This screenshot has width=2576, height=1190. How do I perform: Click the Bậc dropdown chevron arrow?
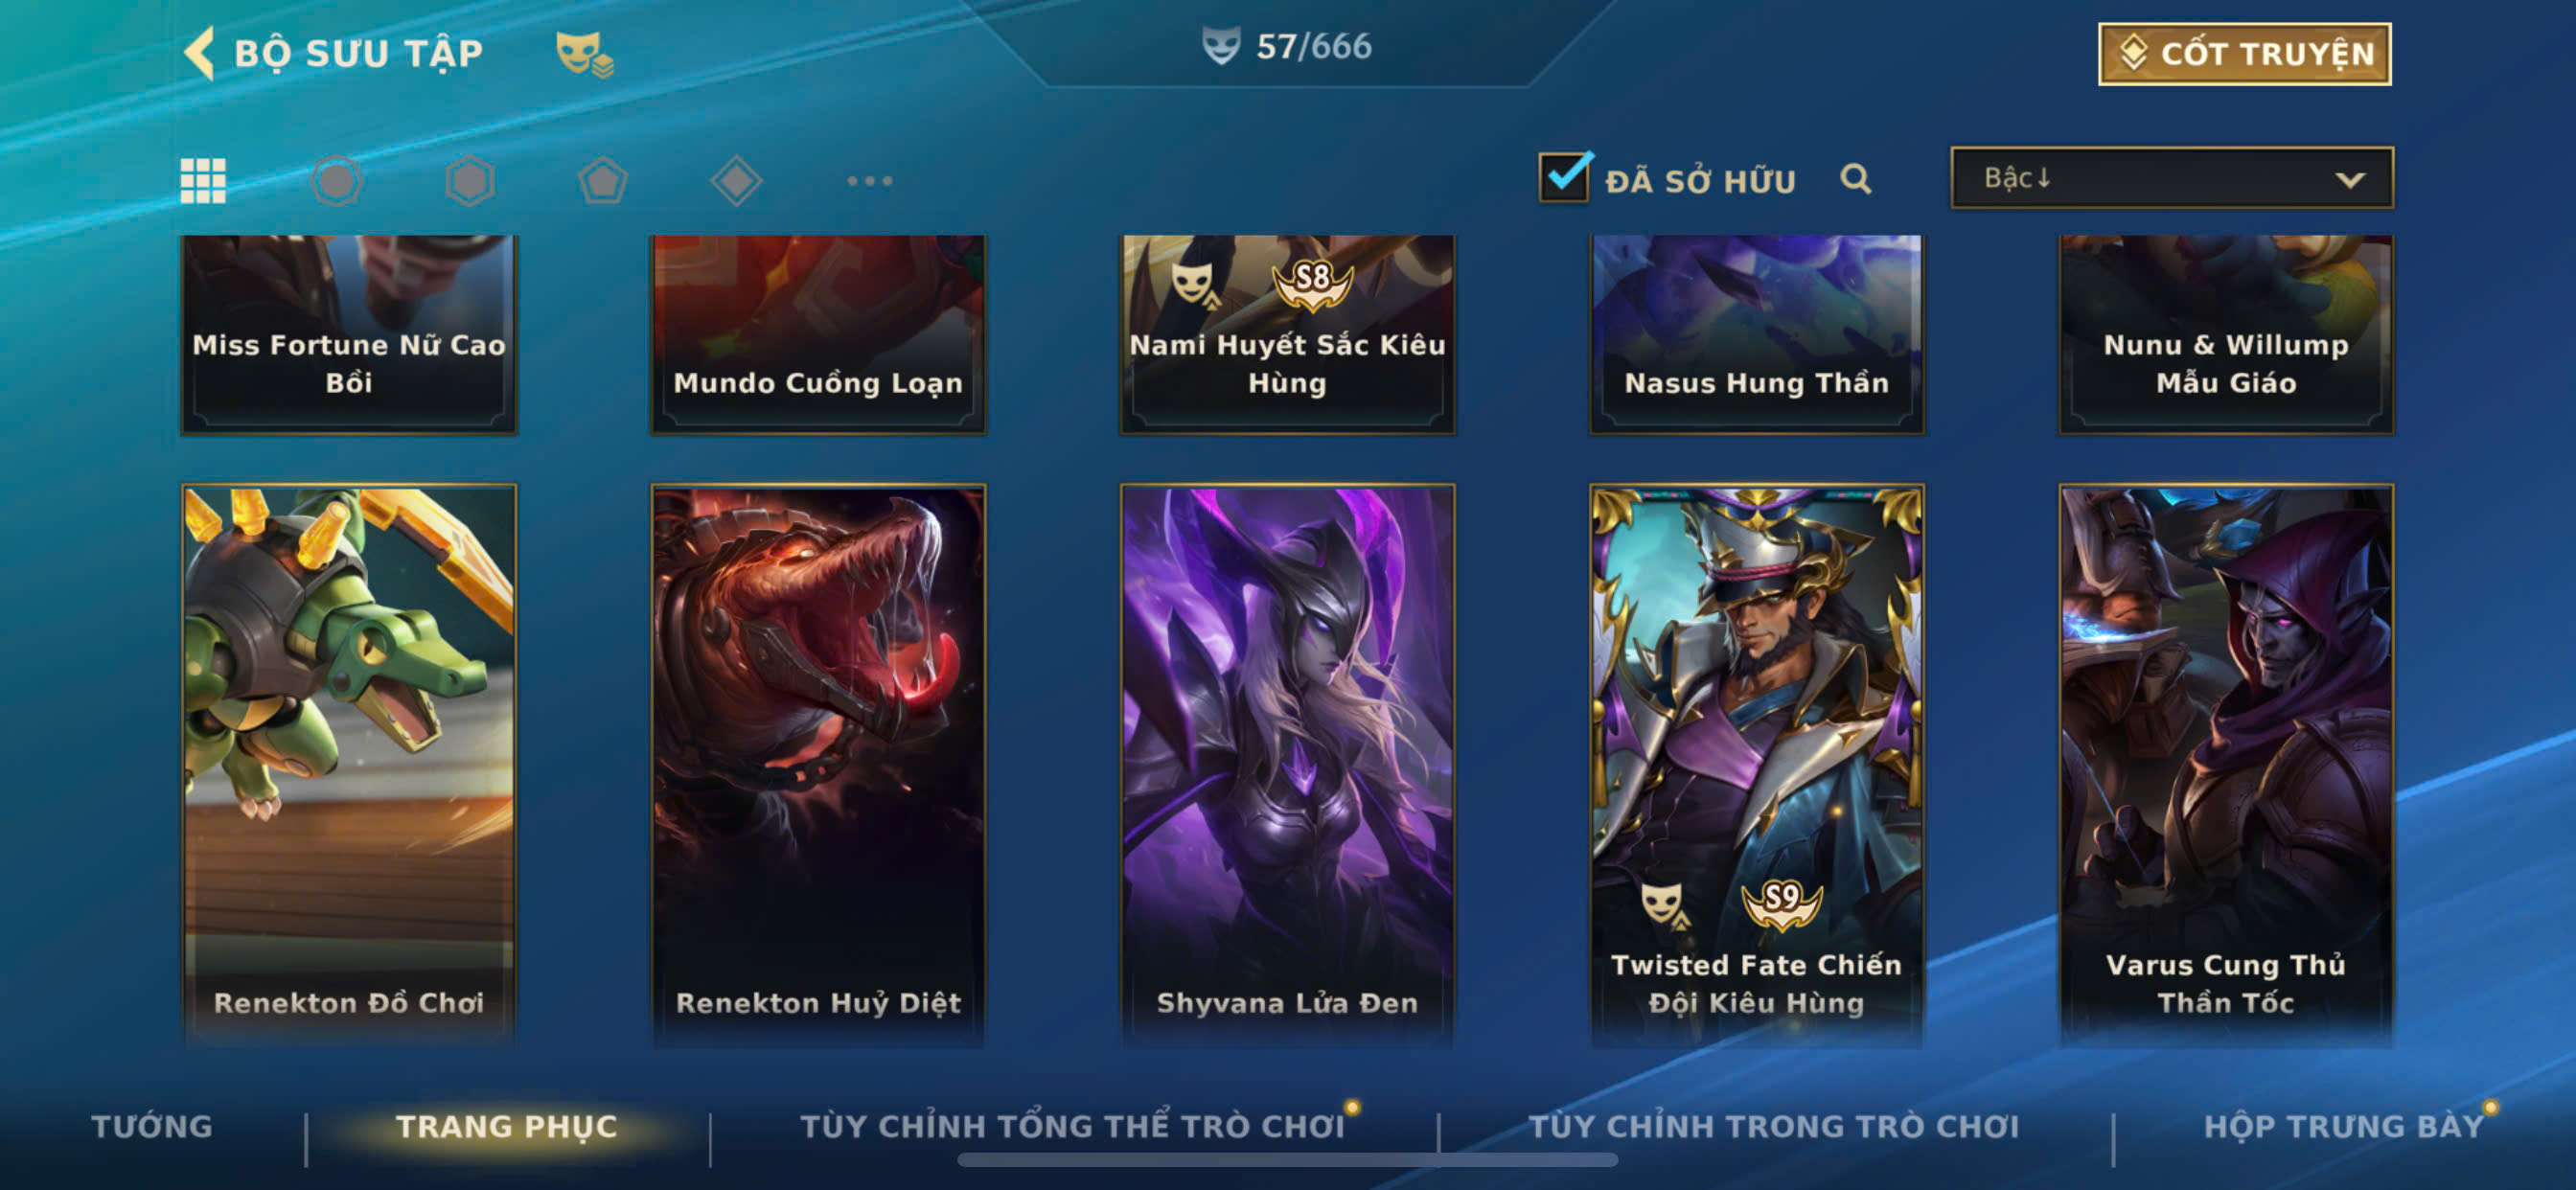[2350, 180]
